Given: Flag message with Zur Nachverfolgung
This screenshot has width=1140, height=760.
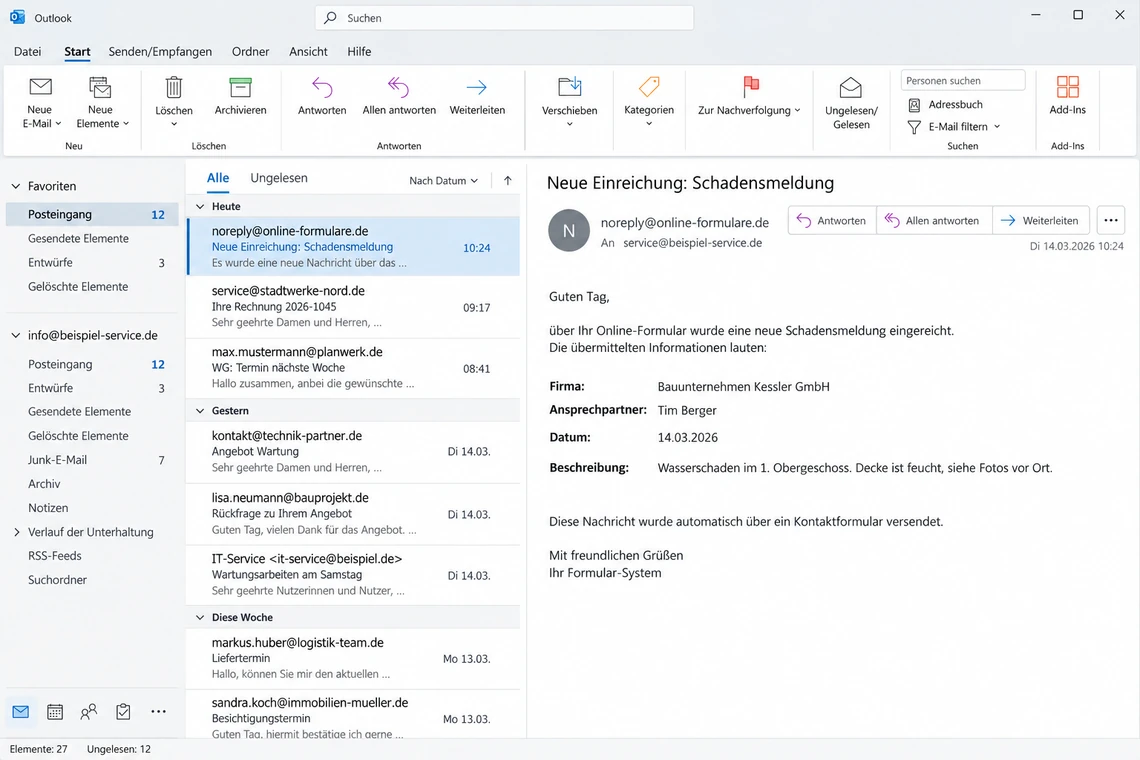Looking at the screenshot, I should click(x=749, y=97).
